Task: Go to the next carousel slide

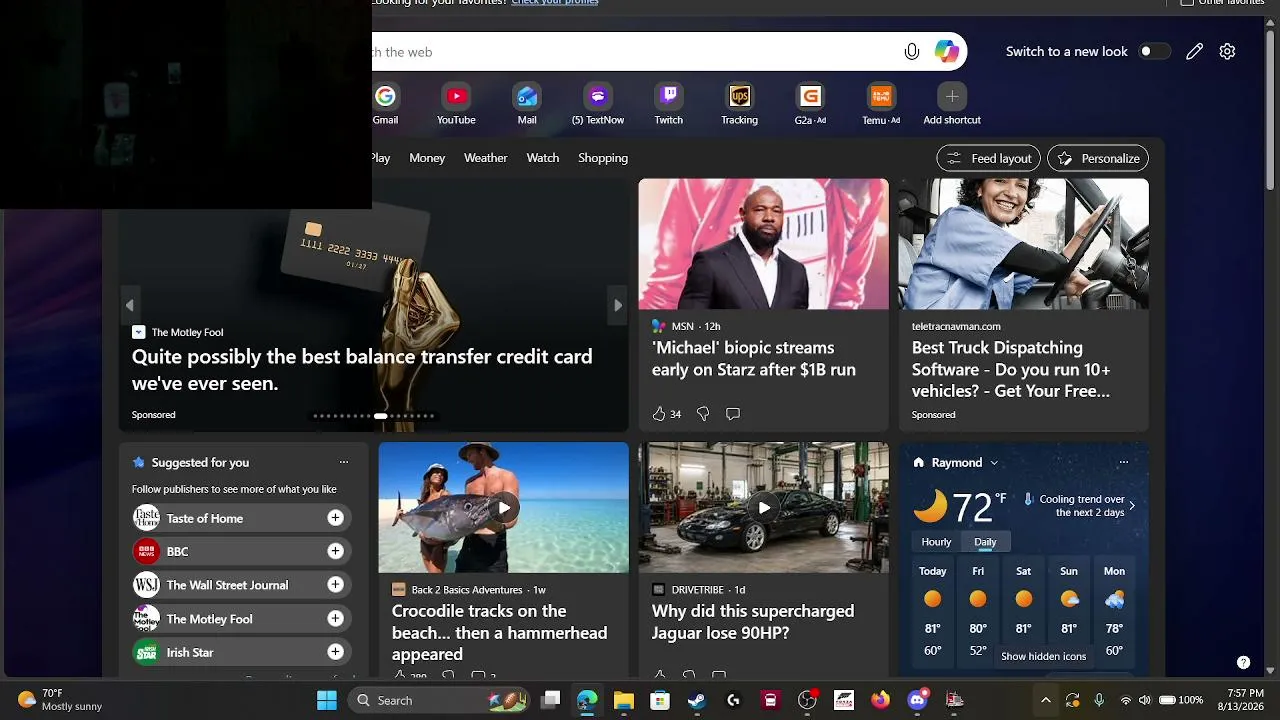Action: click(618, 305)
